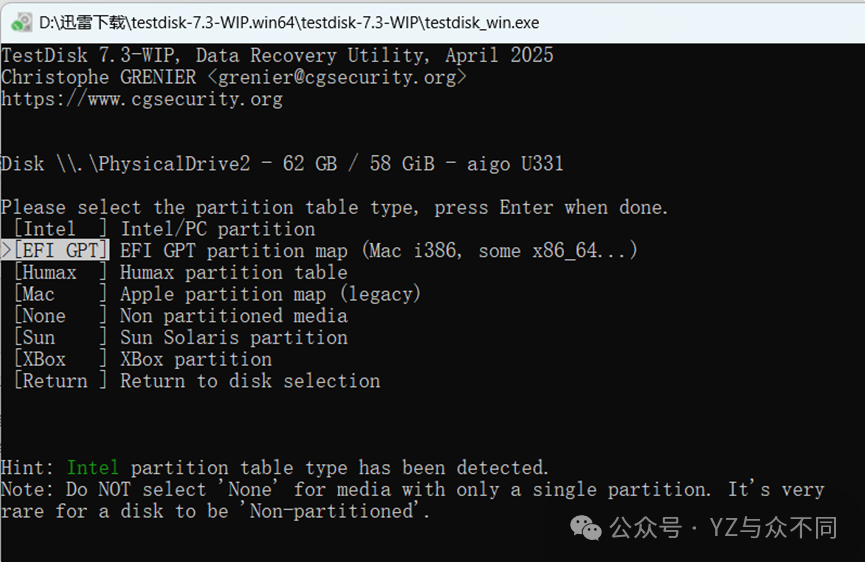Choose the [Sun] Solaris partition option
The image size is (865, 562).
pyautogui.click(x=59, y=337)
